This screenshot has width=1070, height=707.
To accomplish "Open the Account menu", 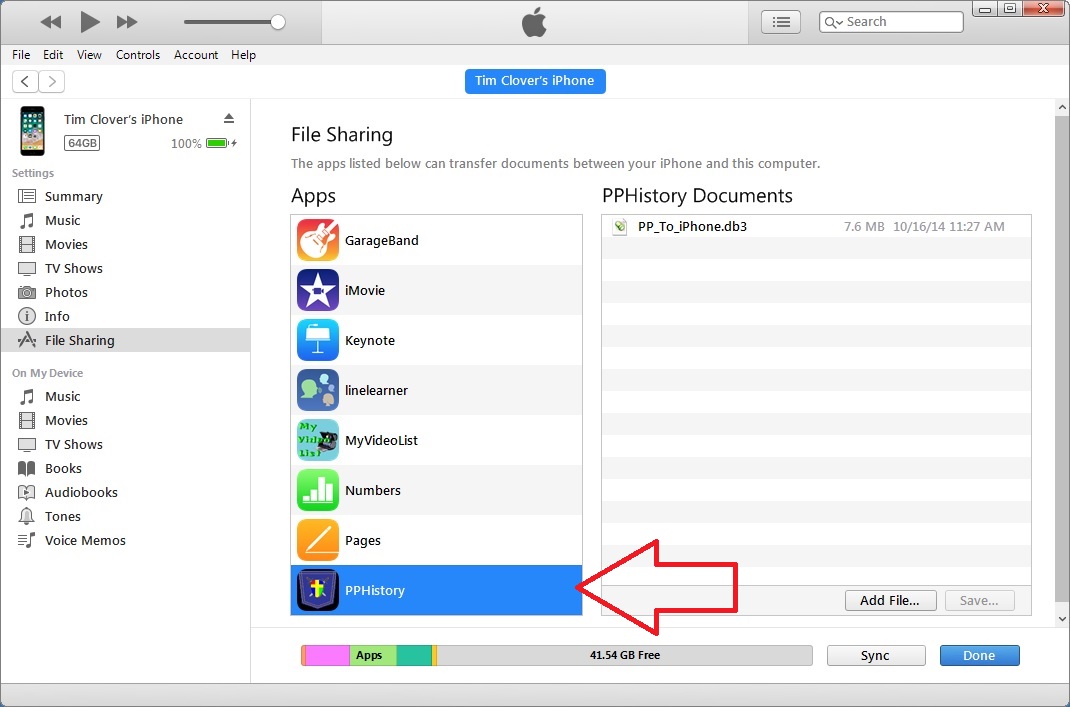I will point(196,55).
